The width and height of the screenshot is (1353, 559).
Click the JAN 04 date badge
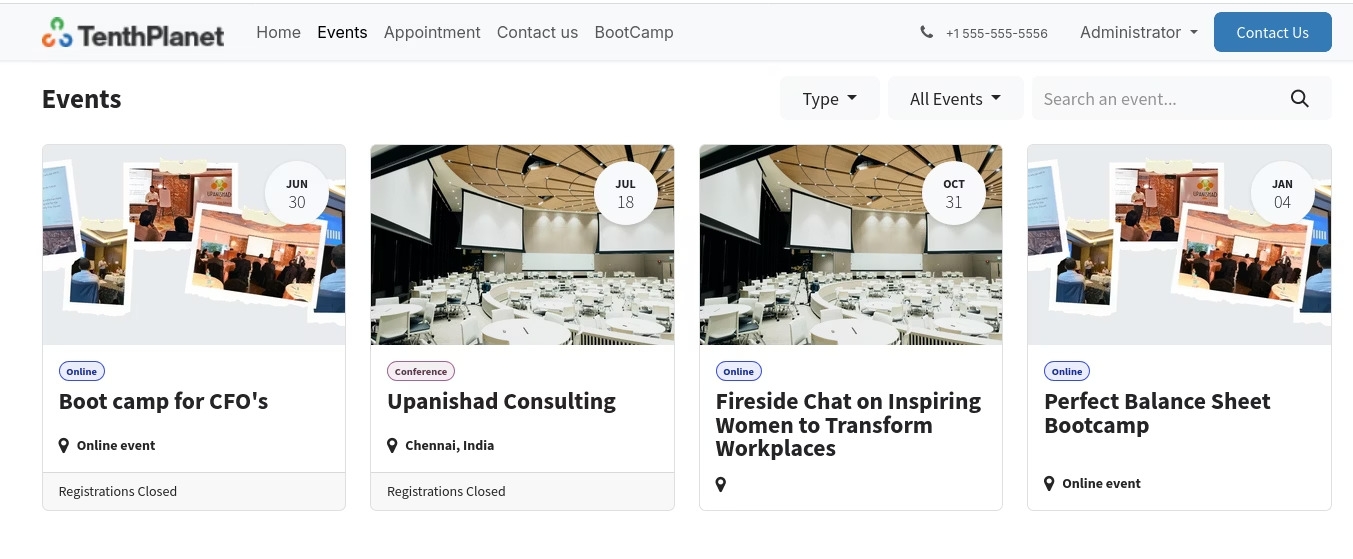(1282, 193)
